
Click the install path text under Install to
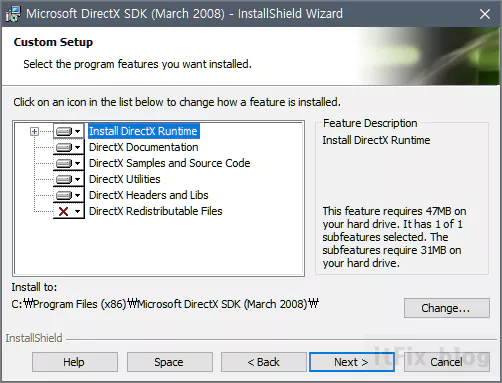[165, 304]
